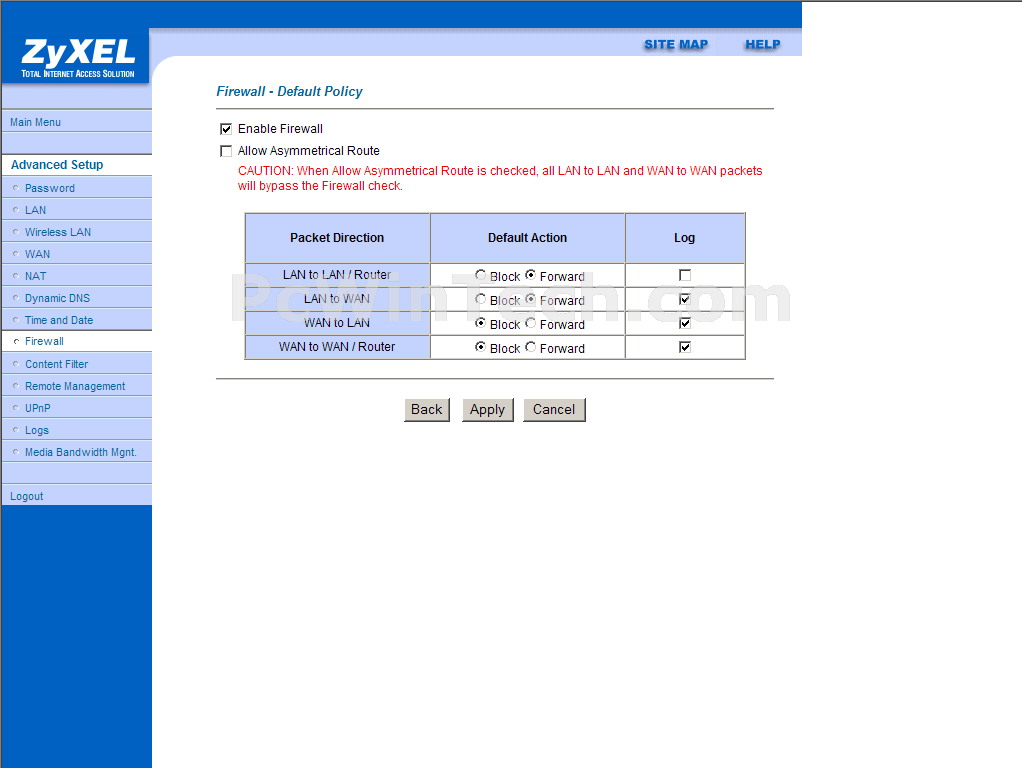Open the Content Filter page
Screen dimensions: 1022x768
pyautogui.click(x=56, y=364)
